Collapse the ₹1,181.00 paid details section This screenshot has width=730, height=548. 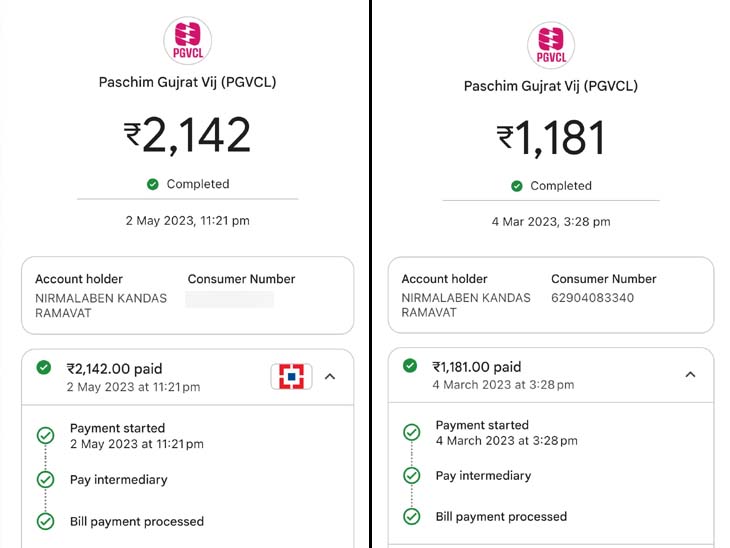tap(690, 374)
